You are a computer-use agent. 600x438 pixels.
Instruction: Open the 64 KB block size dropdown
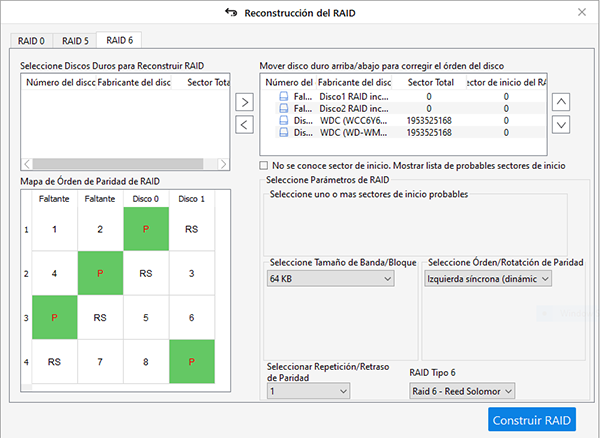[x=331, y=278]
